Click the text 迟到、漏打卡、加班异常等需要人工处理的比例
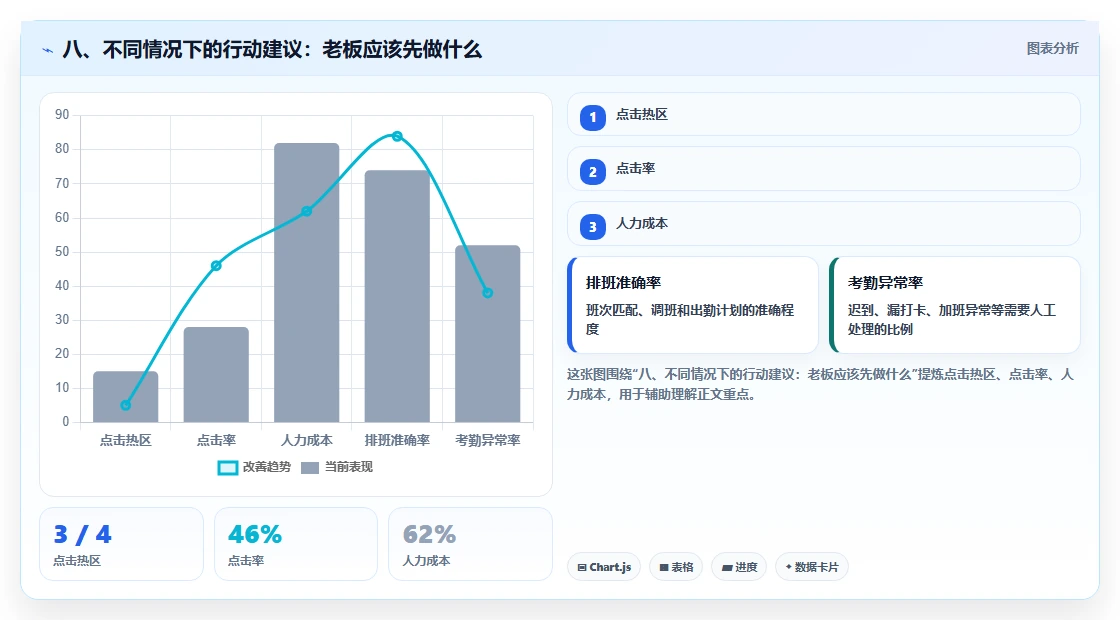The height and width of the screenshot is (620, 1120). (951, 320)
